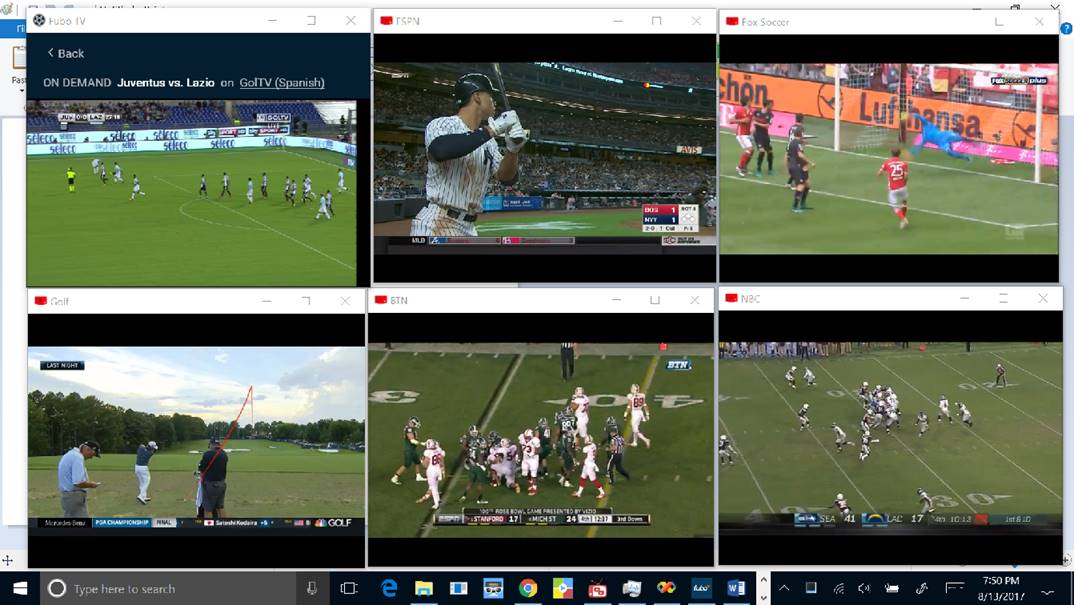1074x605 pixels.
Task: Click the 'Type here to search' box
Action: click(168, 589)
